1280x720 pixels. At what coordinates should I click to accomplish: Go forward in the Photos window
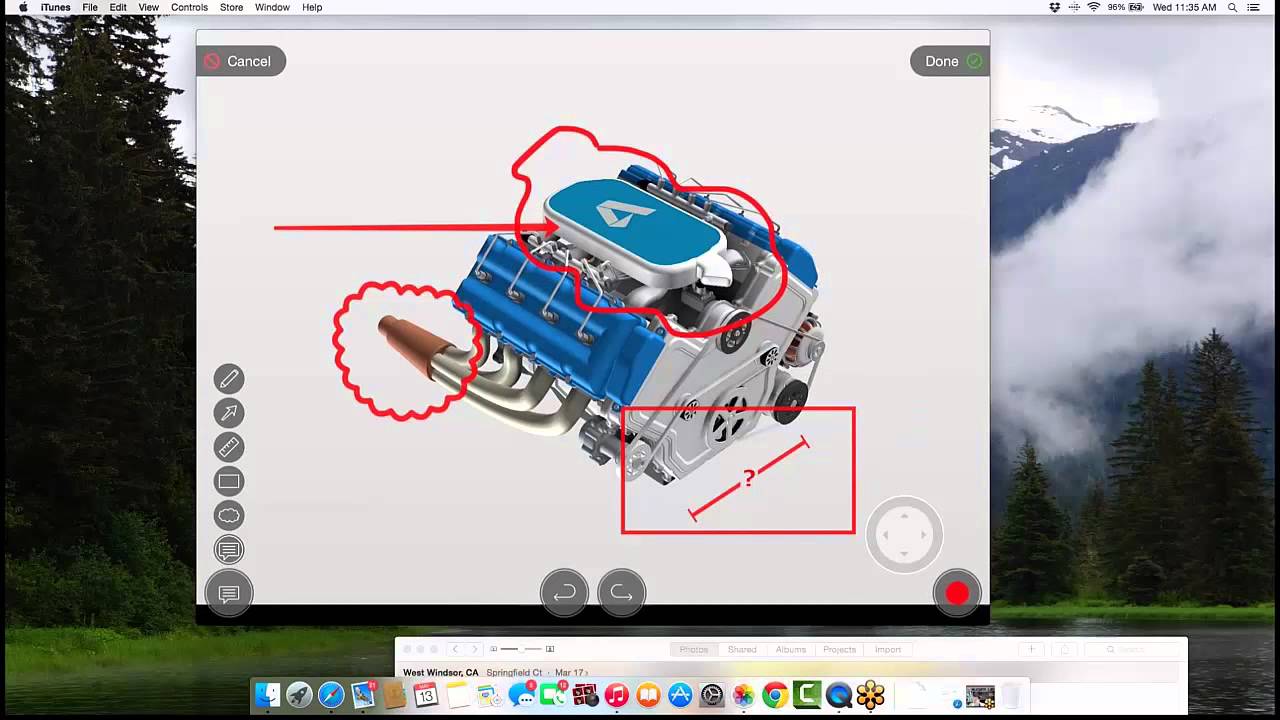tap(475, 650)
